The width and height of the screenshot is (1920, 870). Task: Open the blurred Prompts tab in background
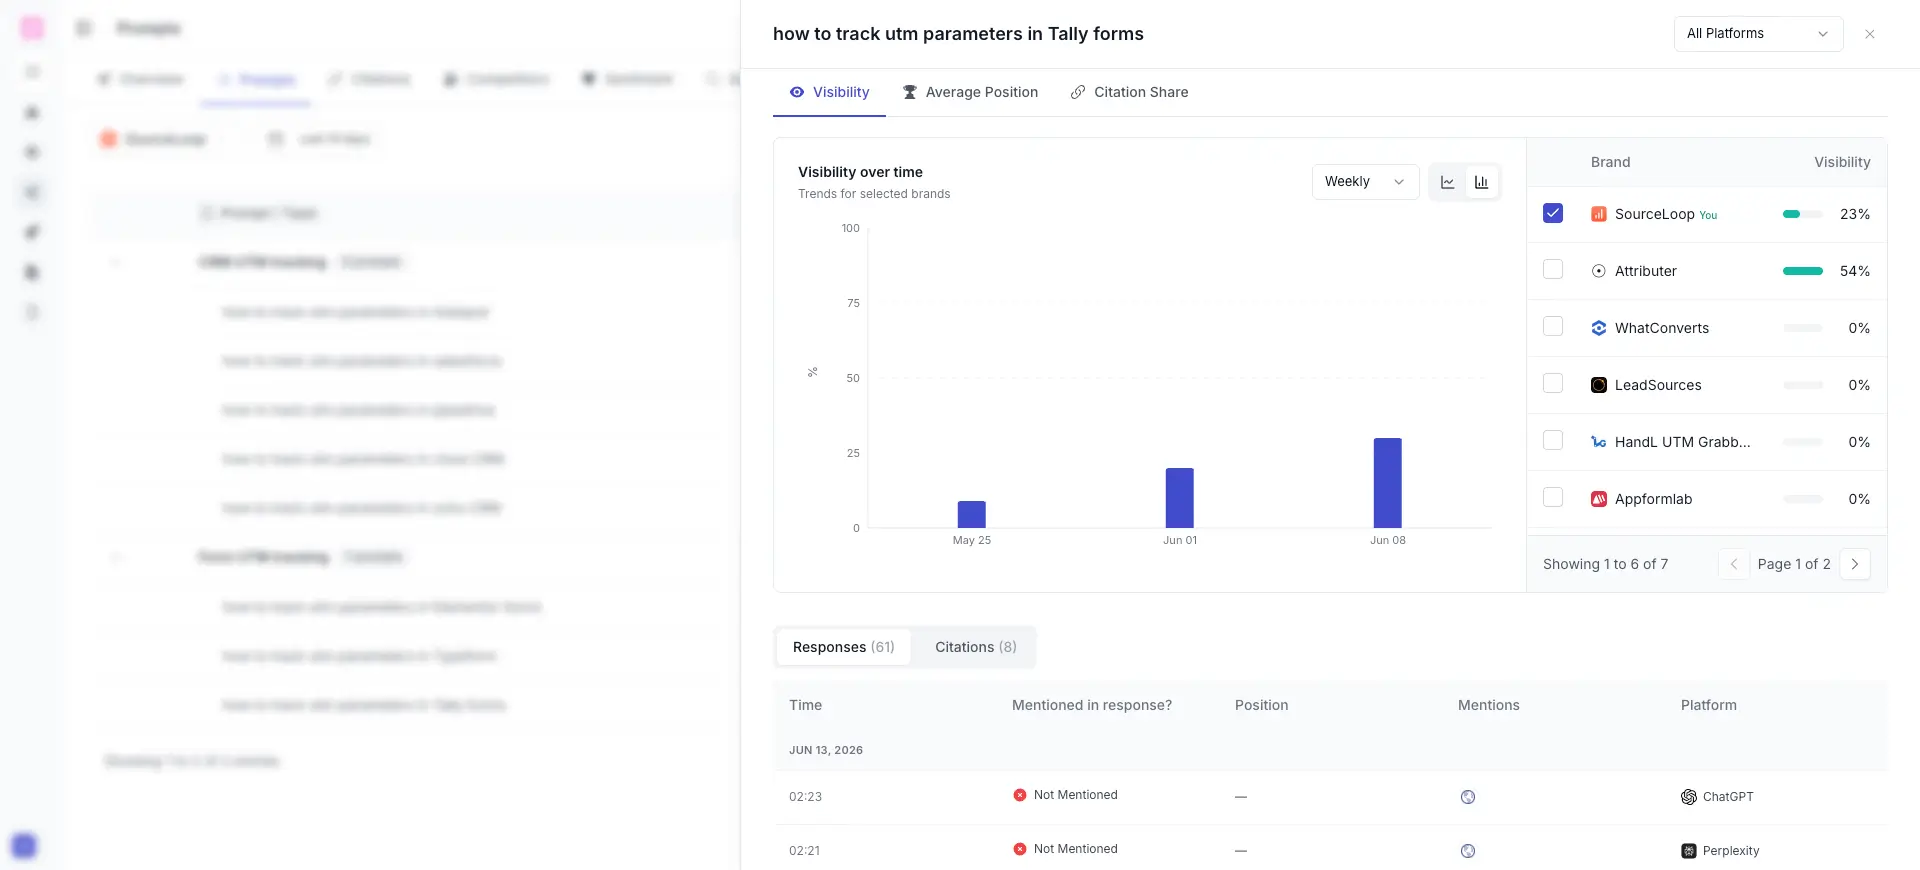pos(256,79)
